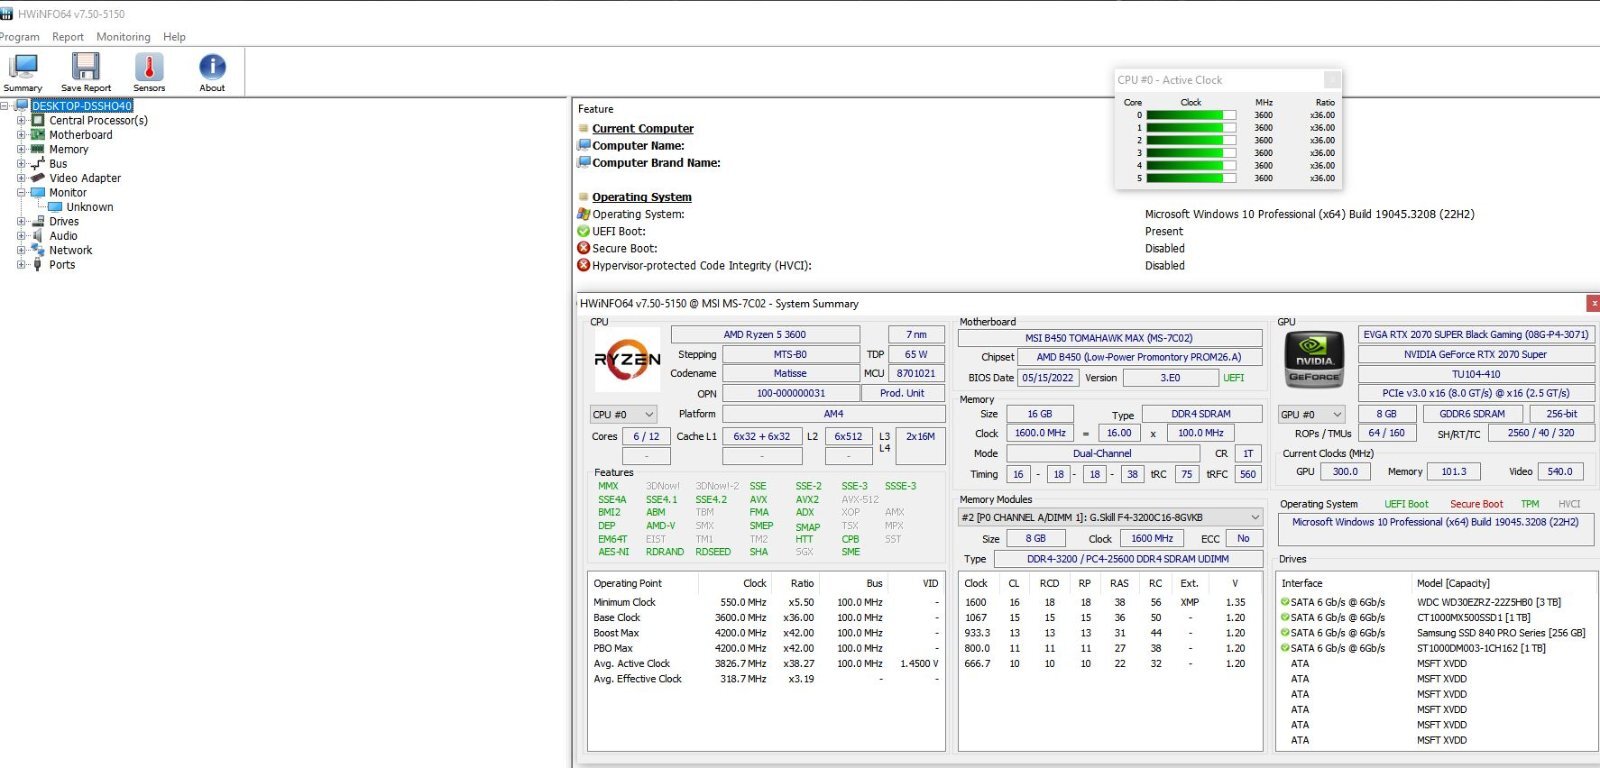The width and height of the screenshot is (1600, 768).
Task: Click the DDR4-3200 / PC4-25600 type field
Action: point(1128,559)
